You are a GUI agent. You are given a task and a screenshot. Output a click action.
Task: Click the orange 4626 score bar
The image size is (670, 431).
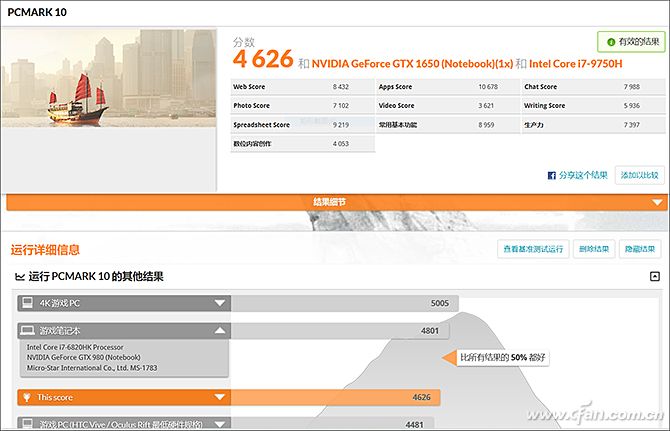335,397
